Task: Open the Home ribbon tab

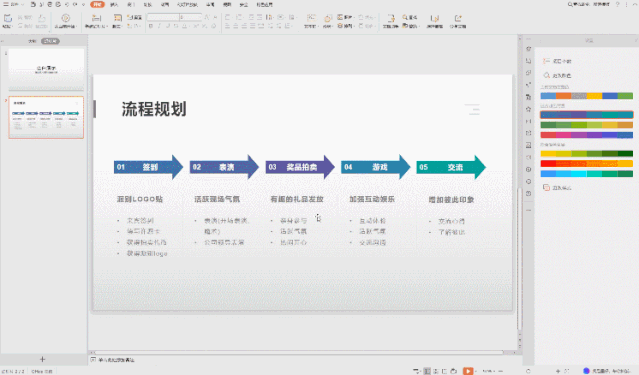Action: click(x=97, y=4)
